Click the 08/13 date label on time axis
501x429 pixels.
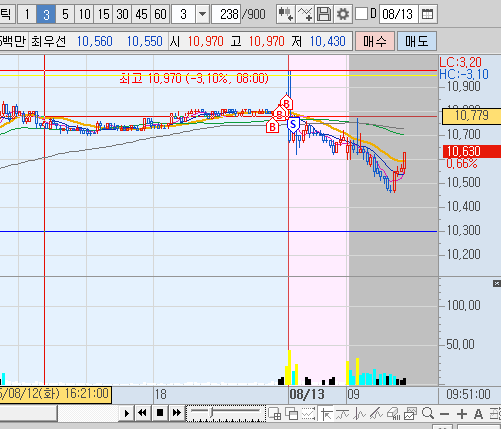click(307, 394)
